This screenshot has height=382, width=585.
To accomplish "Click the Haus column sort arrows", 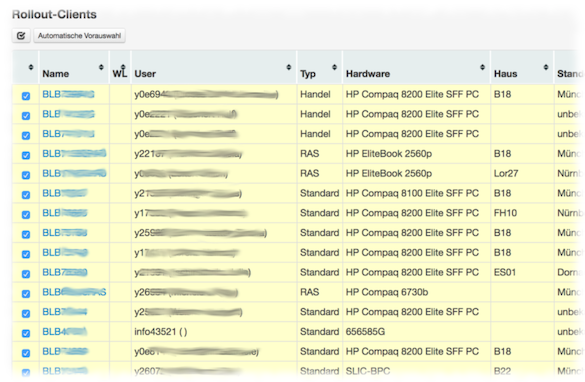I will (546, 67).
